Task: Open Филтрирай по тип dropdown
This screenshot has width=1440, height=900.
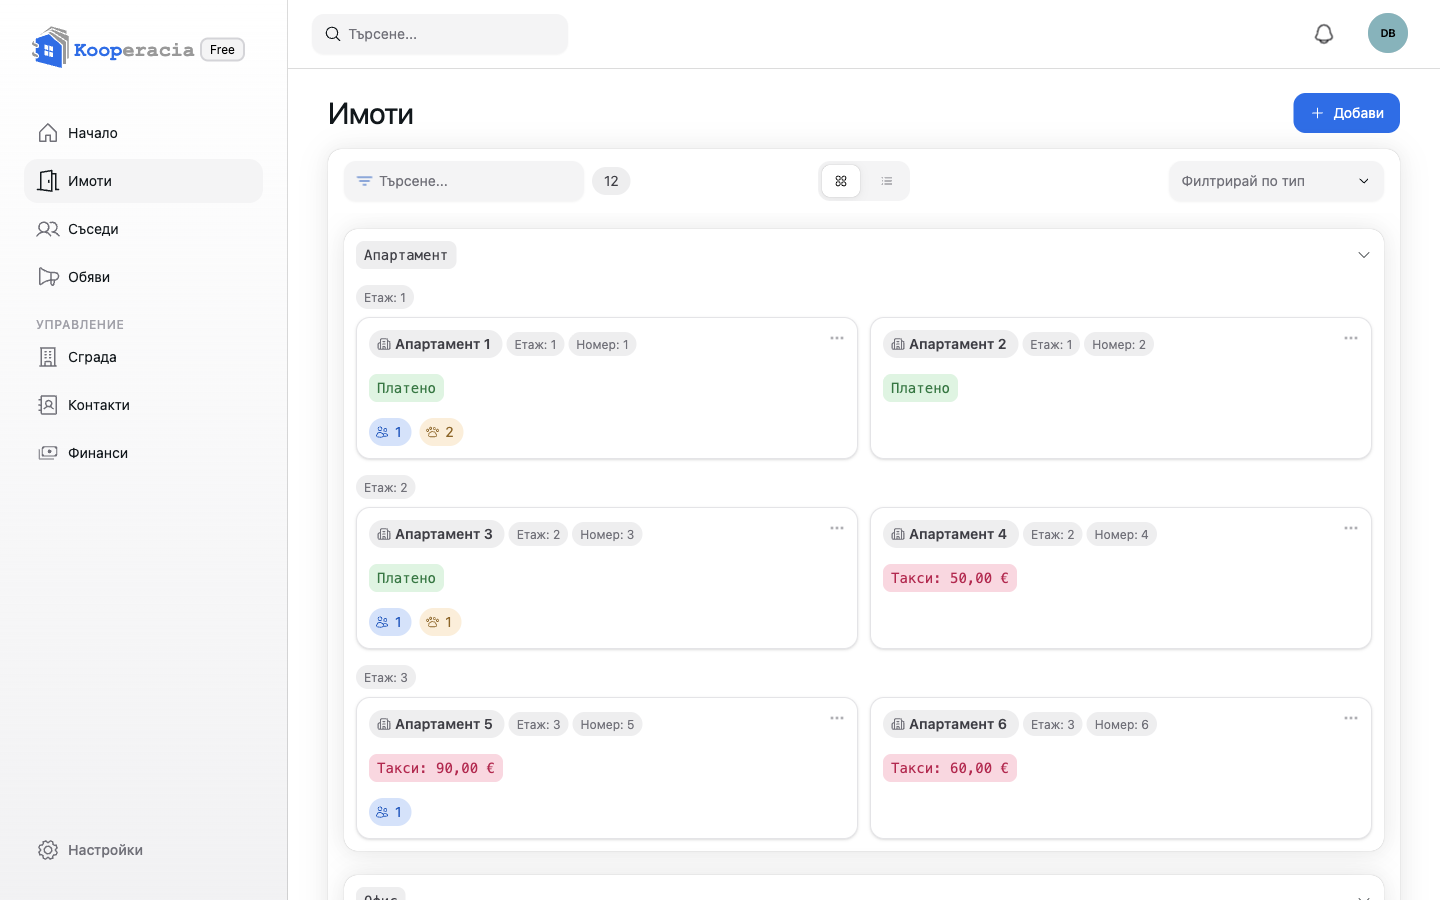Action: [x=1276, y=181]
